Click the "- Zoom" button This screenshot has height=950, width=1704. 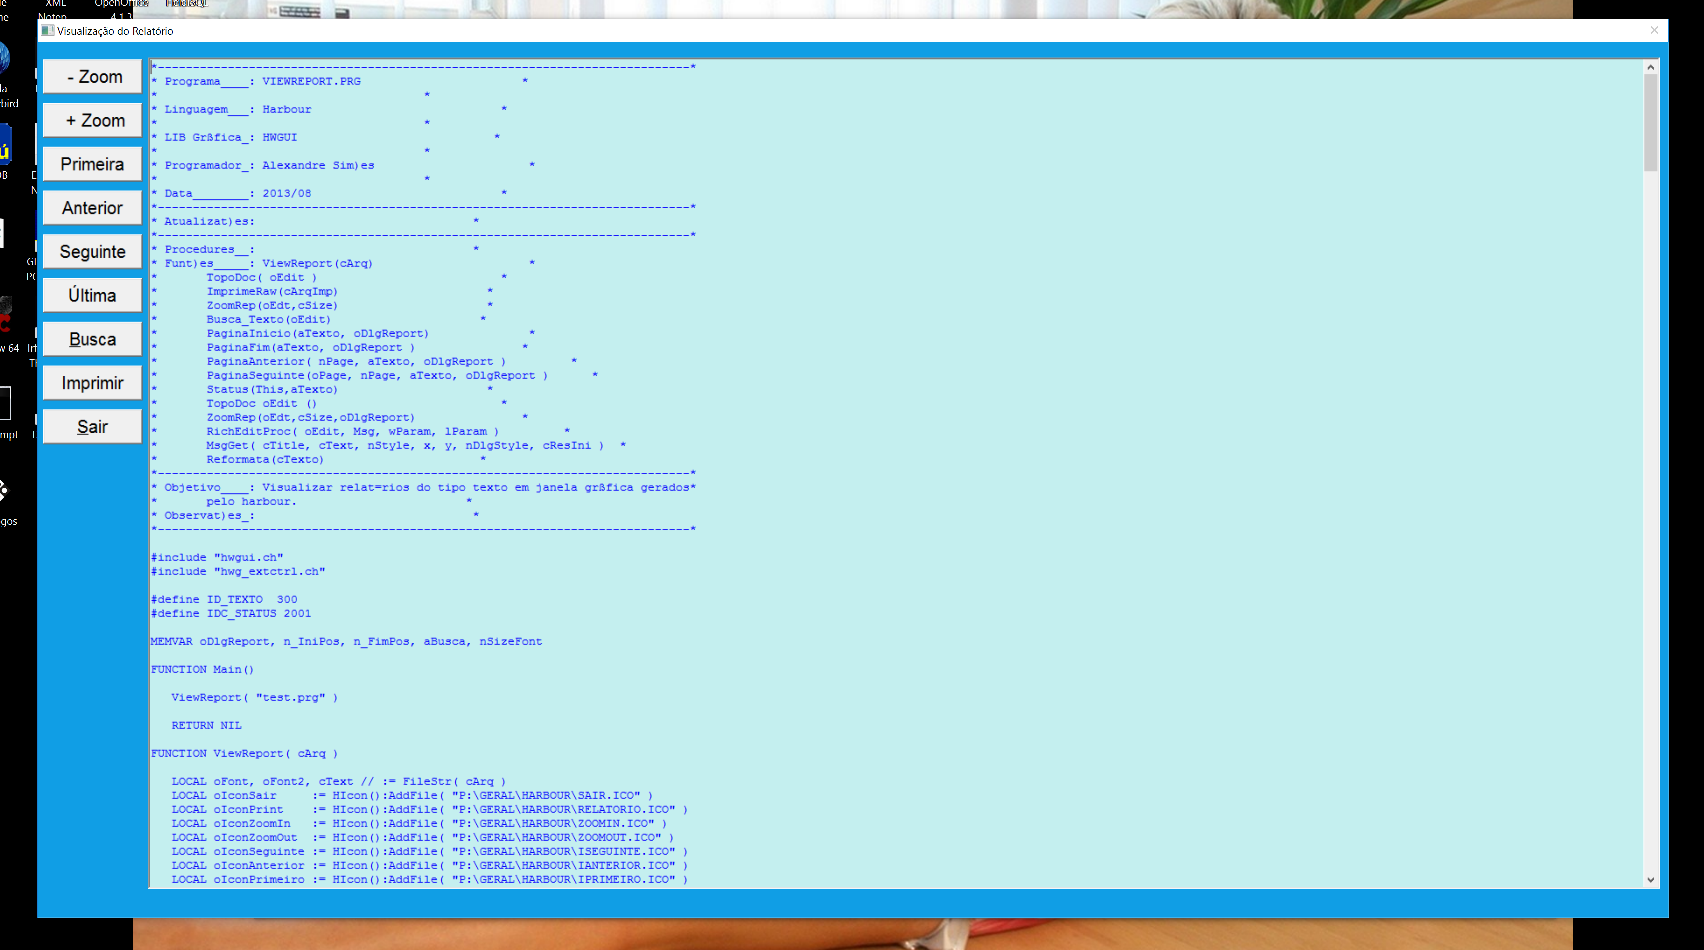92,77
